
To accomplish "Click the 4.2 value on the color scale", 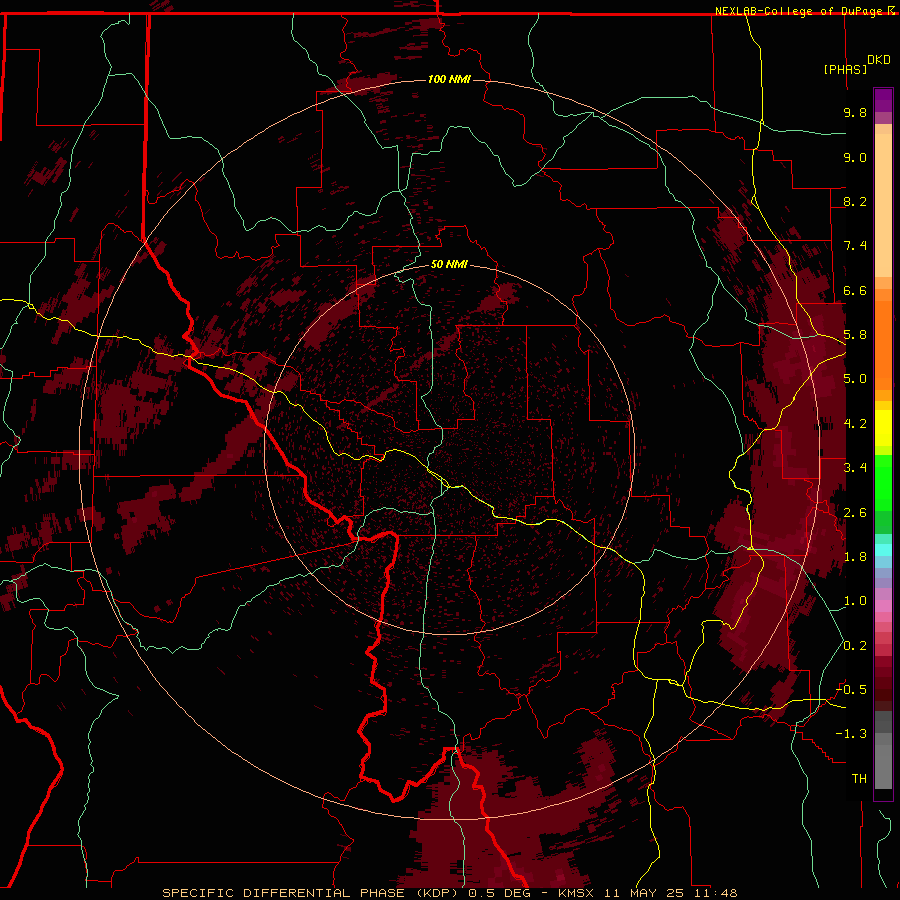I will [x=855, y=424].
